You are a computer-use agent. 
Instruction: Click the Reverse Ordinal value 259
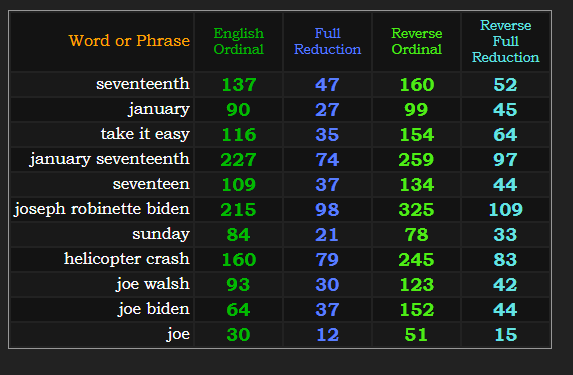(x=416, y=160)
